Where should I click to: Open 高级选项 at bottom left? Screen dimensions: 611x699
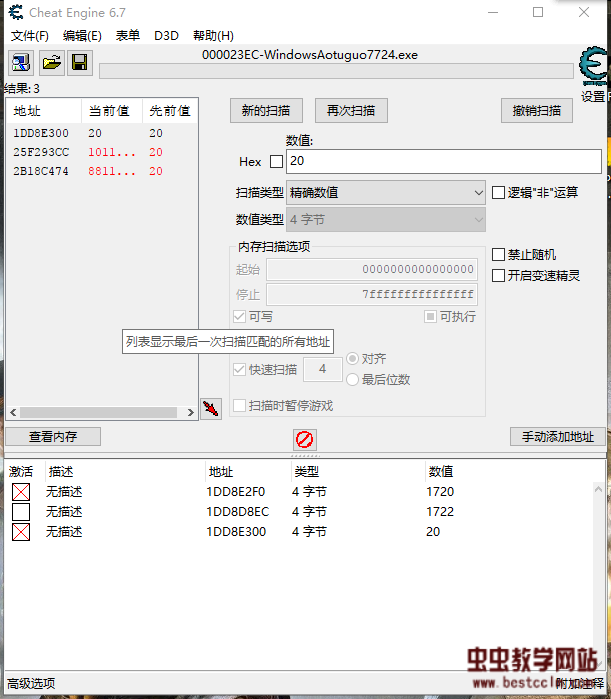click(31, 683)
